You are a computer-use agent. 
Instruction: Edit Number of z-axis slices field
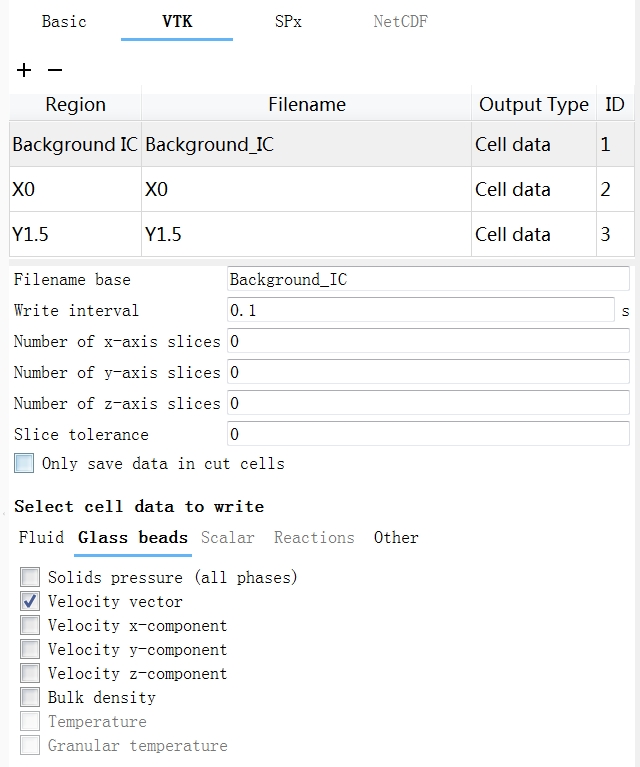coord(428,404)
